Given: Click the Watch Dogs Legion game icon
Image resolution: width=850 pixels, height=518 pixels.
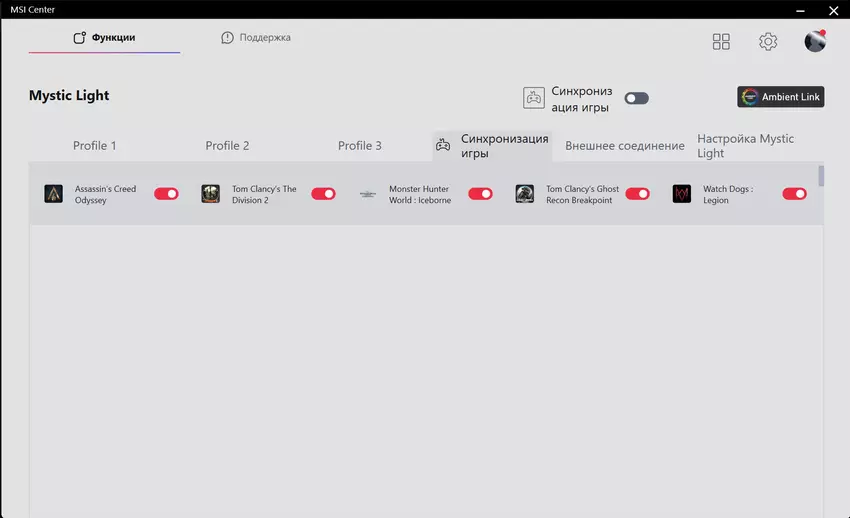Looking at the screenshot, I should point(682,194).
